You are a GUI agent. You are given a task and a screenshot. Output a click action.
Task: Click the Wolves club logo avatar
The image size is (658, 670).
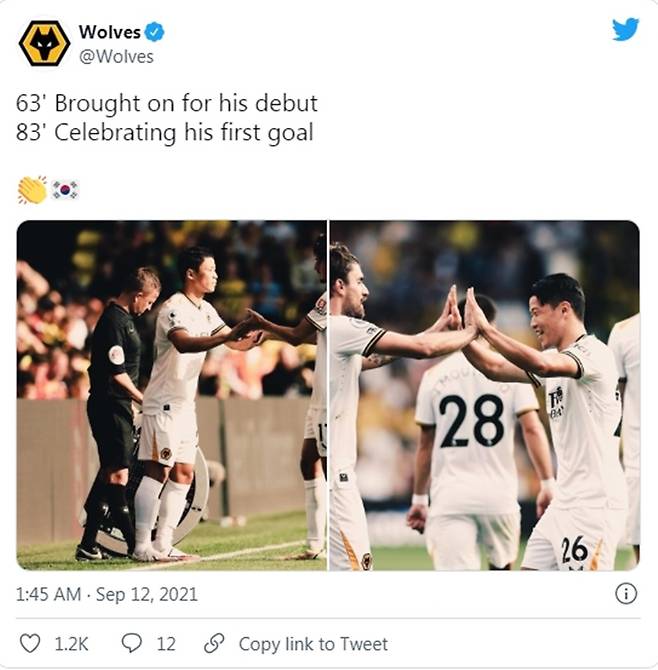tap(44, 43)
